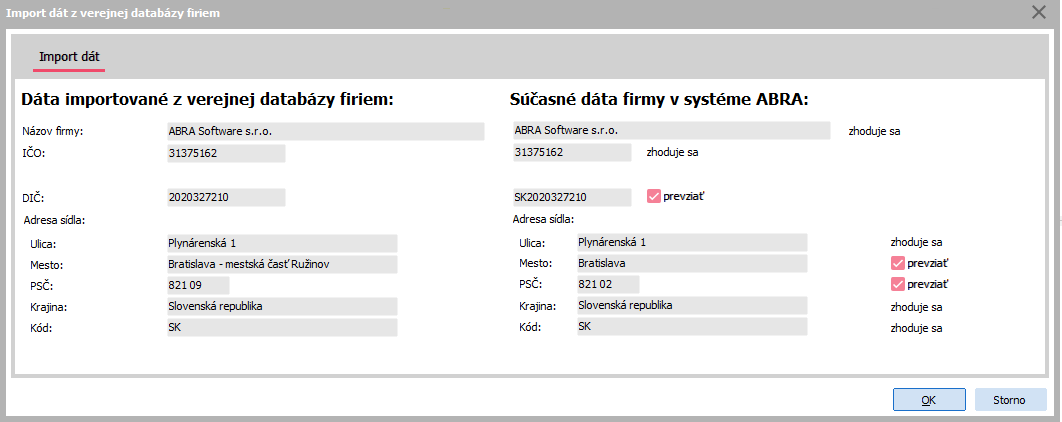Click the imported Názov firmy field

tap(325, 131)
